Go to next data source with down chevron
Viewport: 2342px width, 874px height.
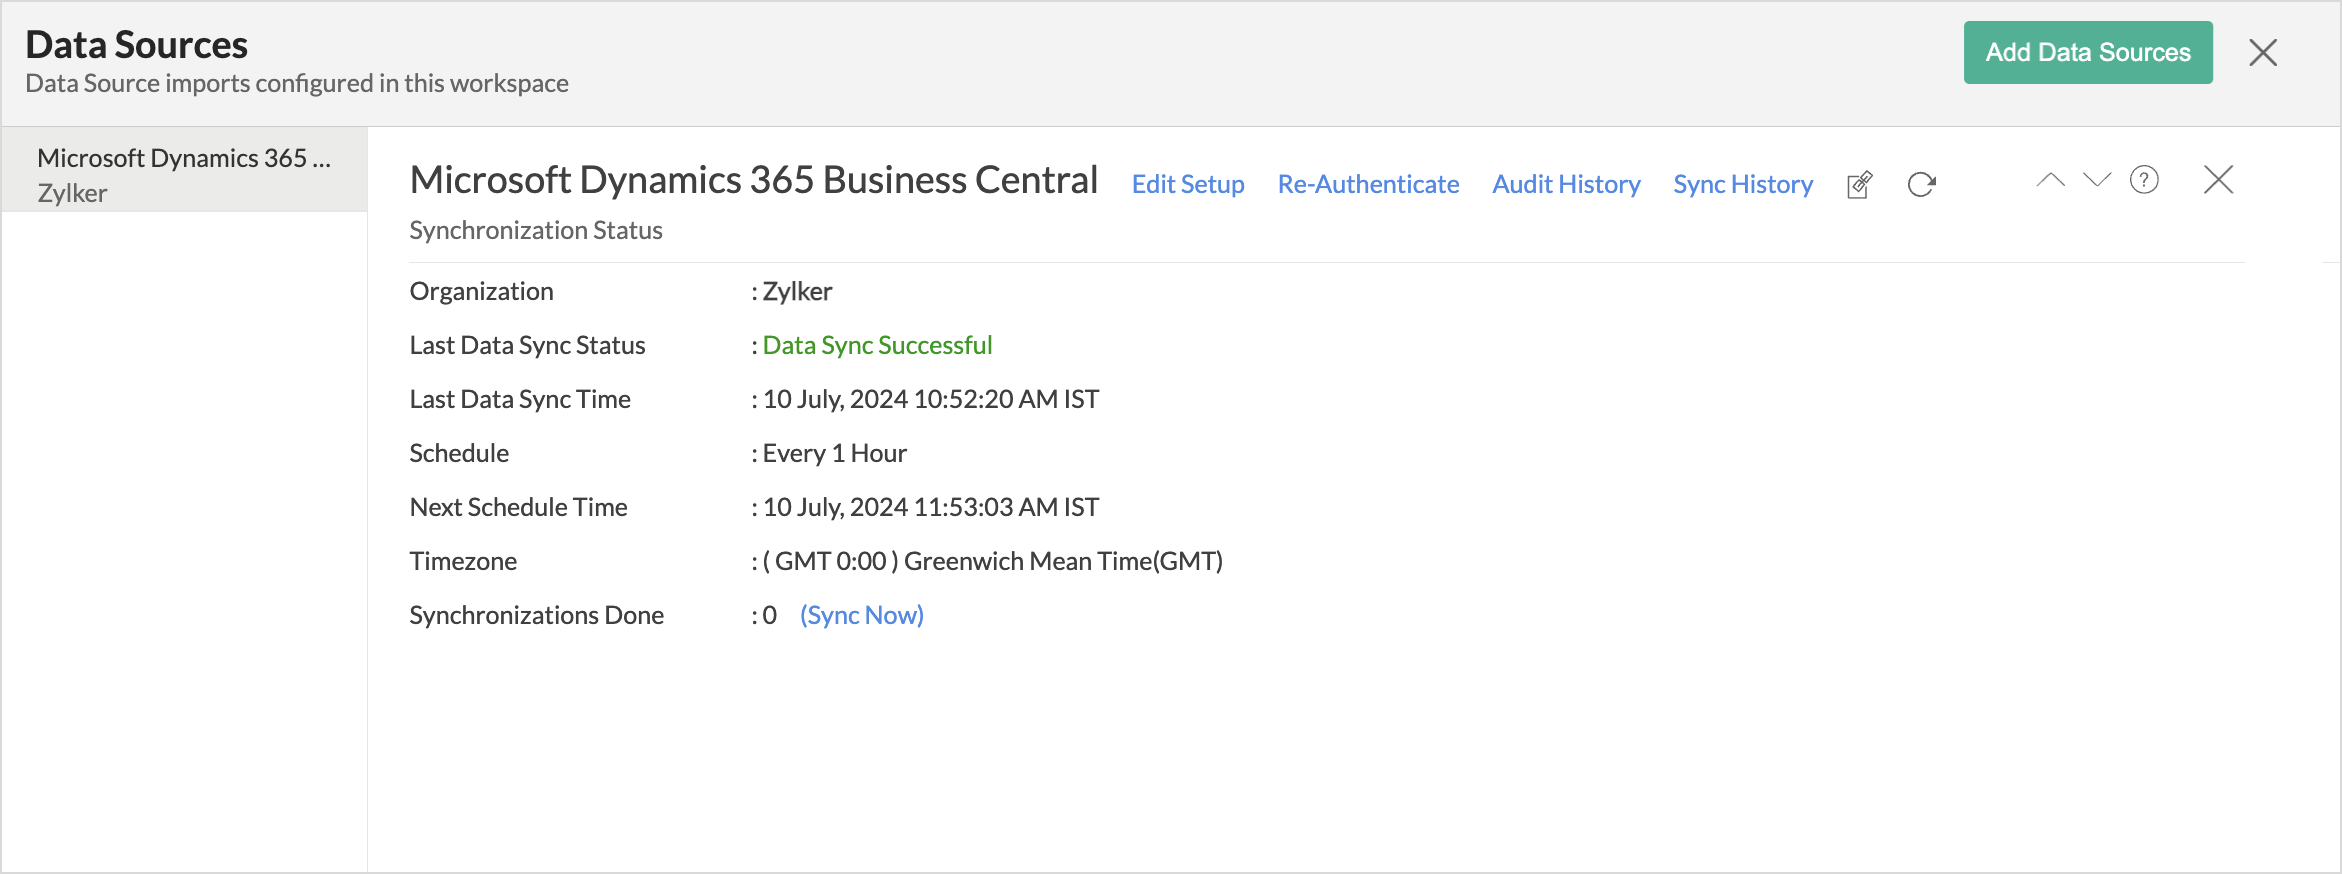2097,180
